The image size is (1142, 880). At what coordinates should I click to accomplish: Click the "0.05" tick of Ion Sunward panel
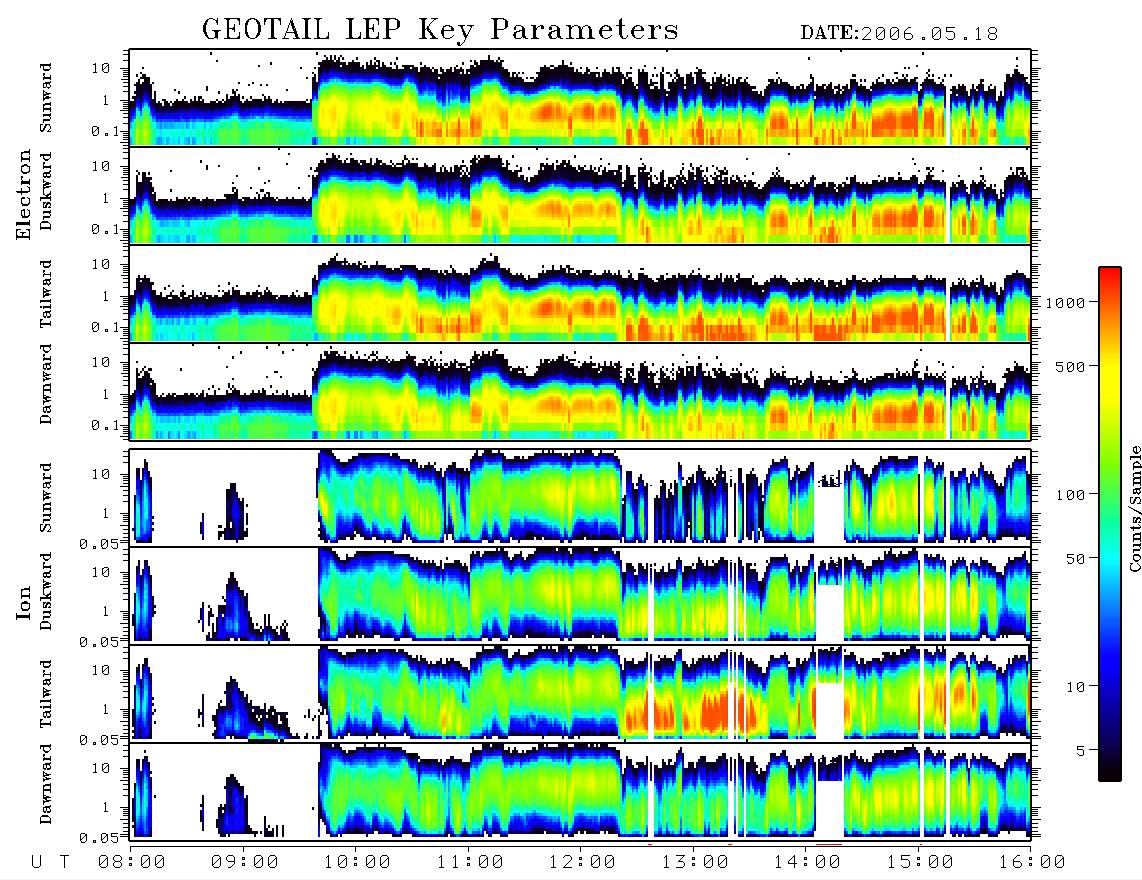click(98, 543)
